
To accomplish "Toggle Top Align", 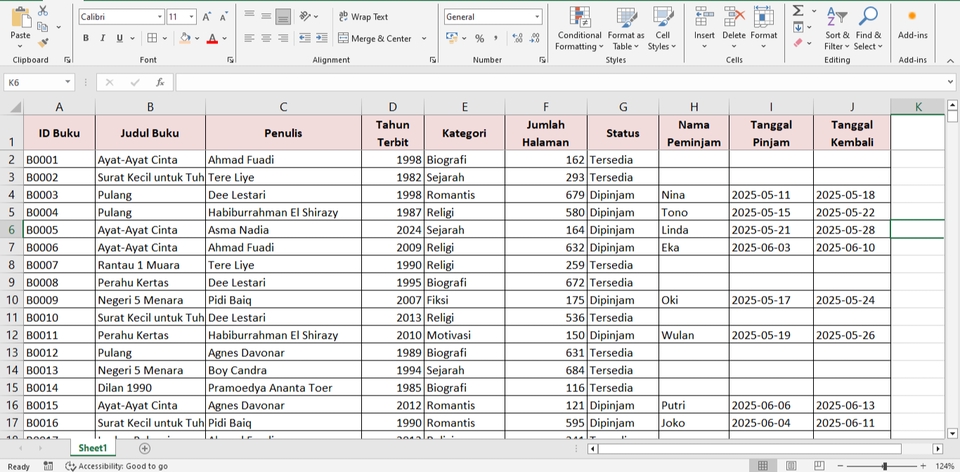I will point(249,17).
